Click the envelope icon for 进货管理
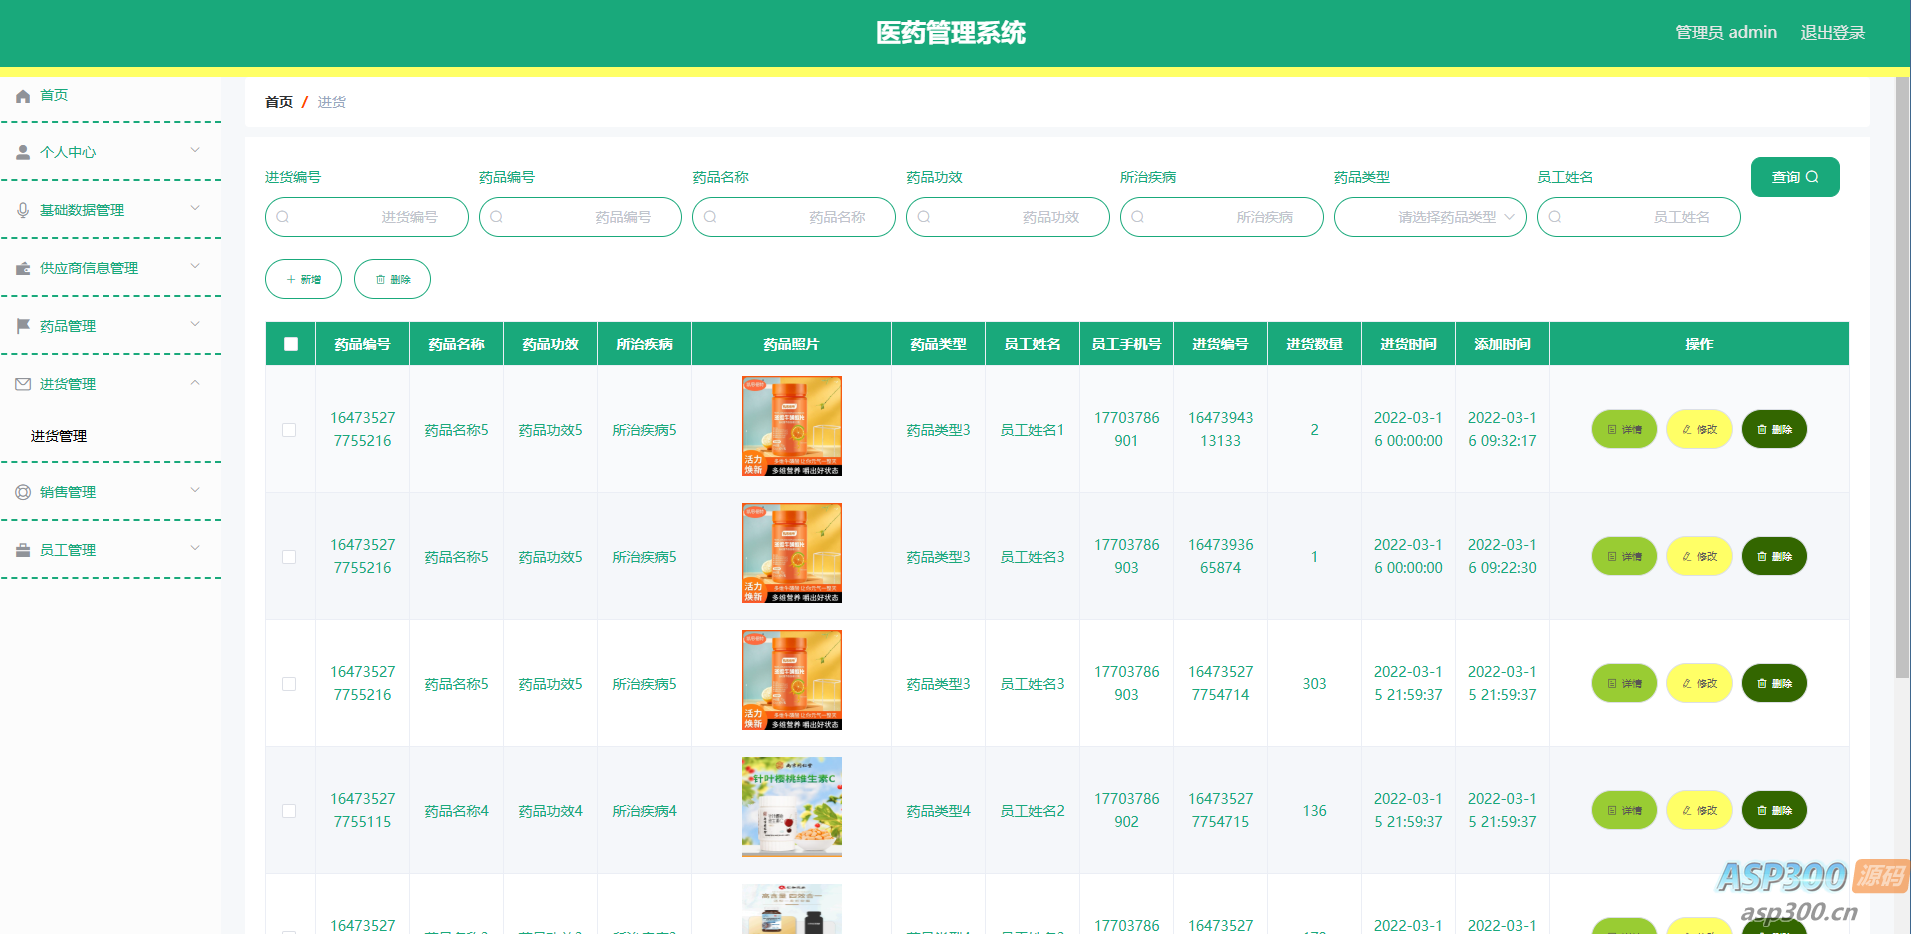 pos(23,384)
